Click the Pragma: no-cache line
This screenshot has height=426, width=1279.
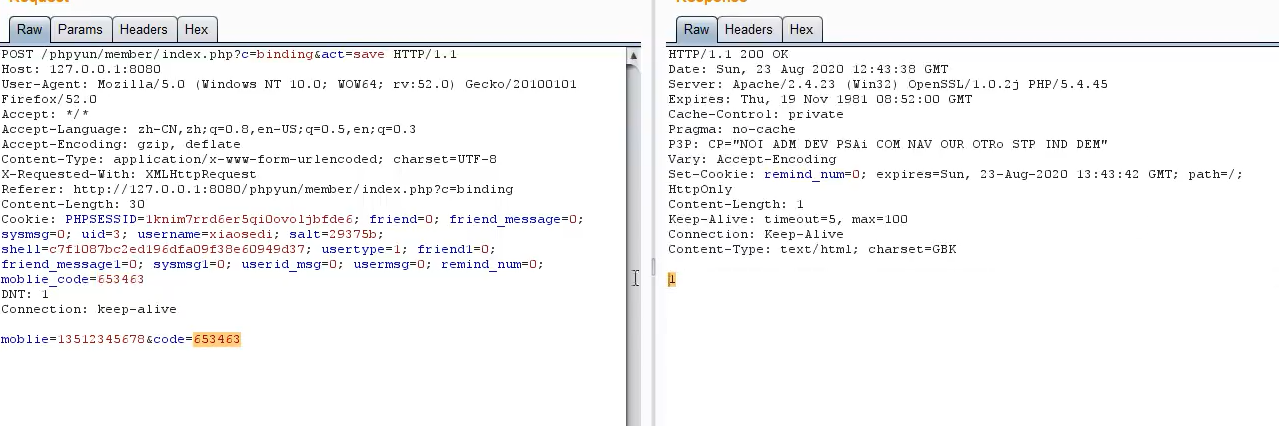pos(732,129)
